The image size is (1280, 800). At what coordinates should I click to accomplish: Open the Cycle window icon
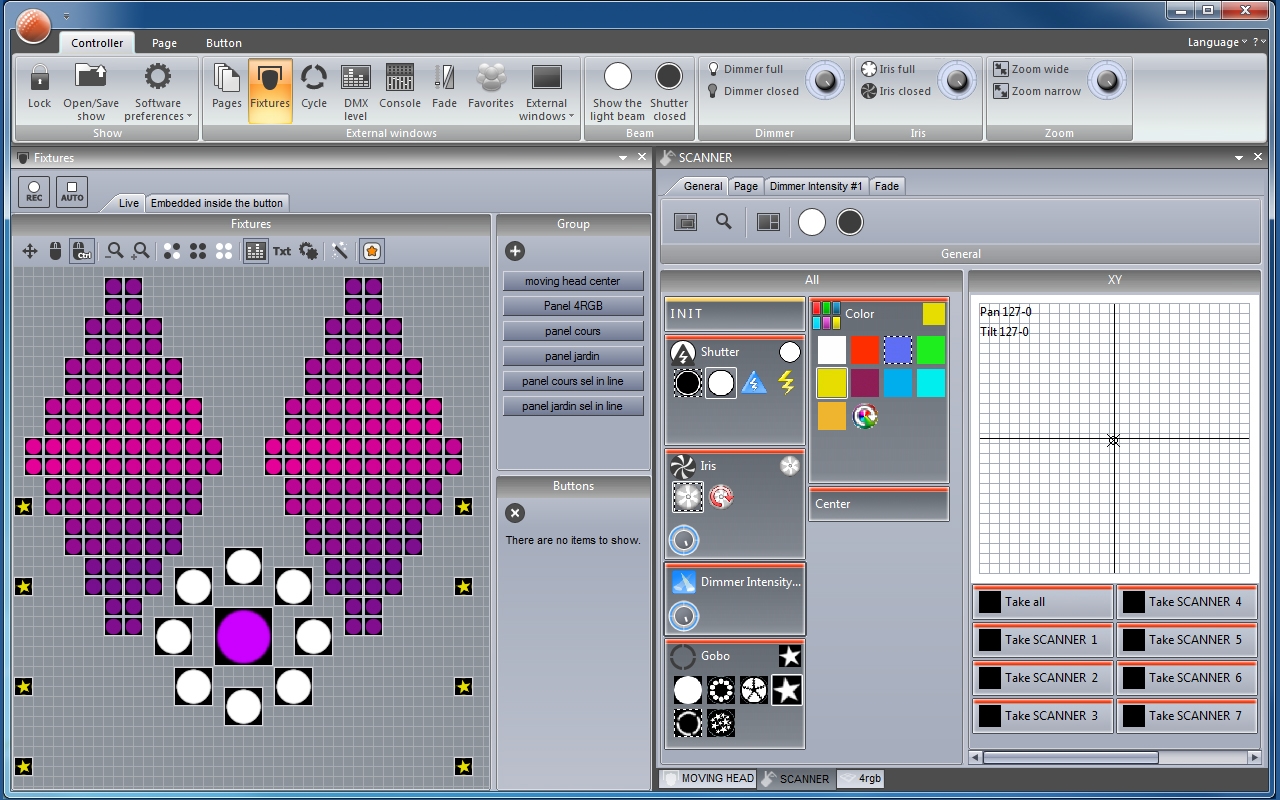pyautogui.click(x=314, y=87)
